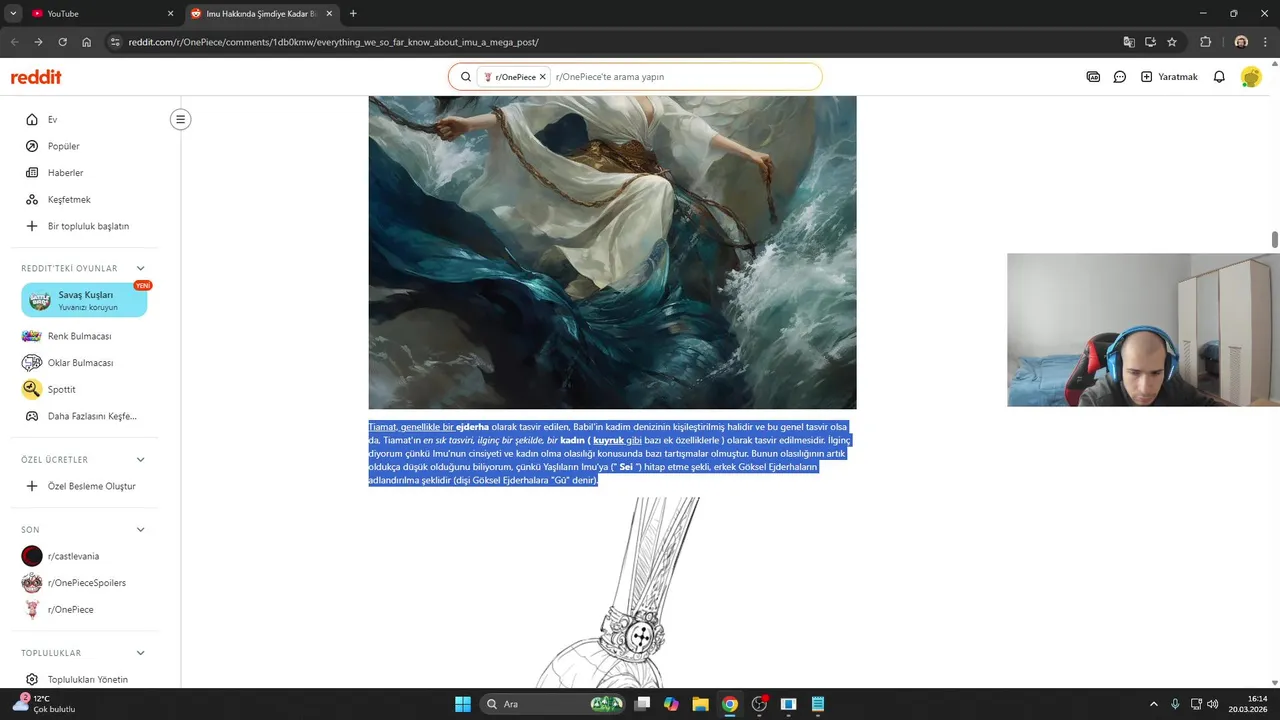1280x720 pixels.
Task: Open the Tiamat painting image
Action: tap(612, 252)
